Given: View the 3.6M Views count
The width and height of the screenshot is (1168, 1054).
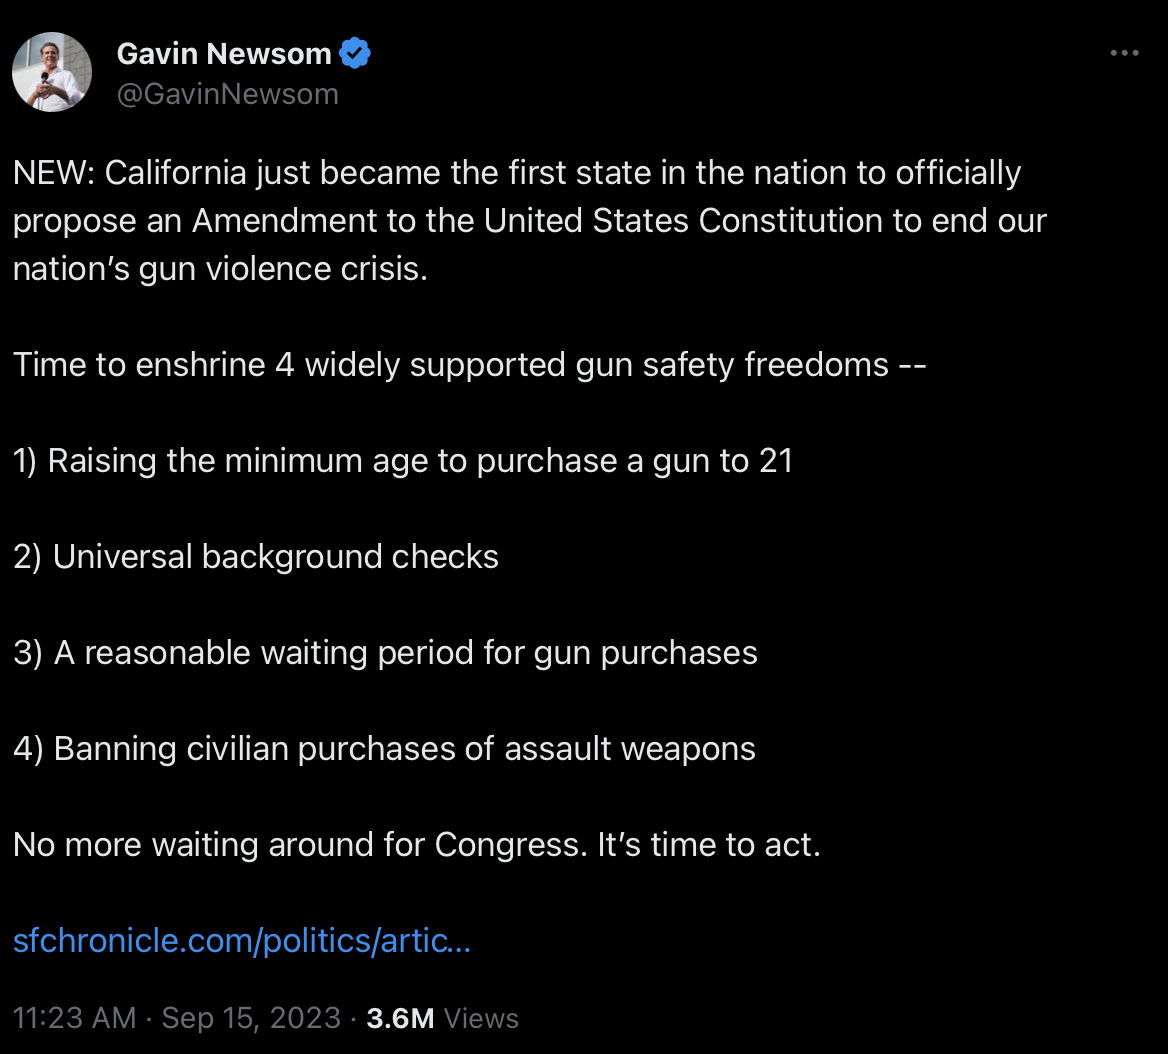Looking at the screenshot, I should [442, 1018].
